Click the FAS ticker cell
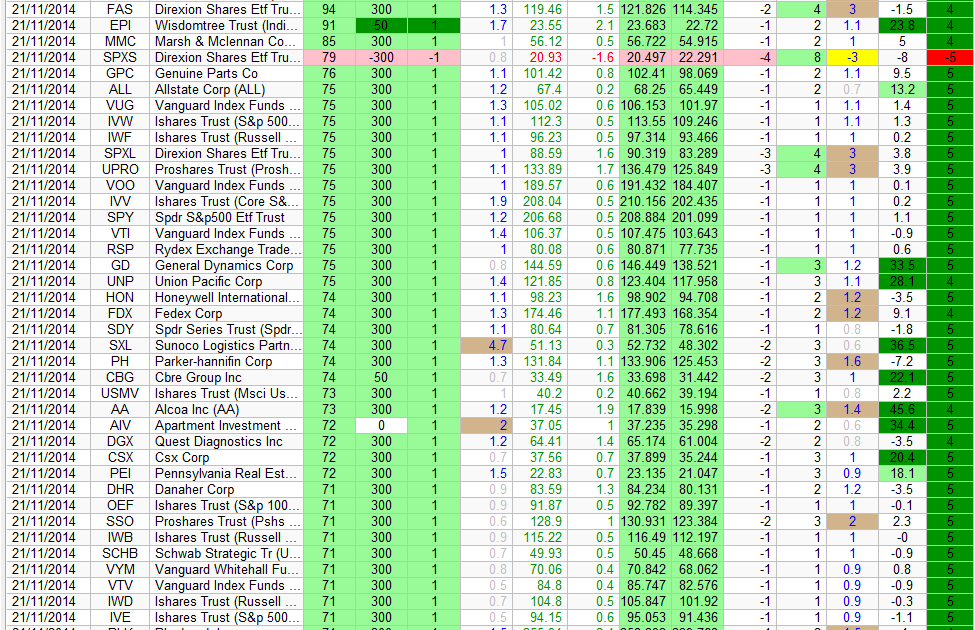Screen dimensions: 975x630 click(119, 9)
